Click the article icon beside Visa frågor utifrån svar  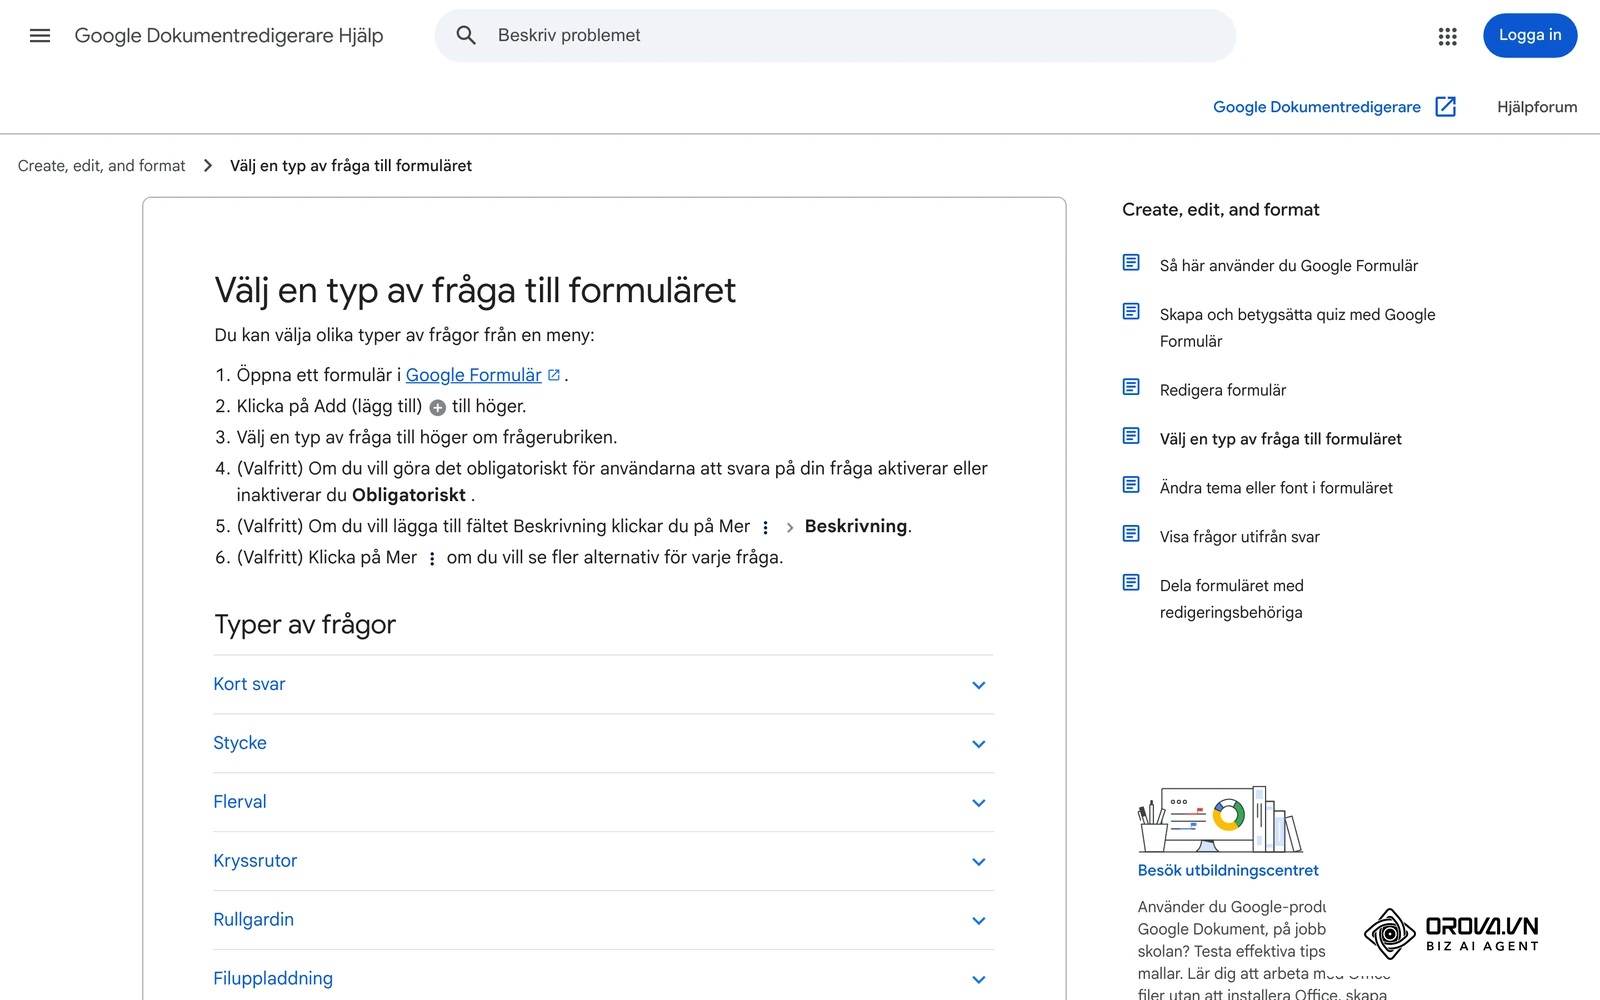pyautogui.click(x=1131, y=534)
